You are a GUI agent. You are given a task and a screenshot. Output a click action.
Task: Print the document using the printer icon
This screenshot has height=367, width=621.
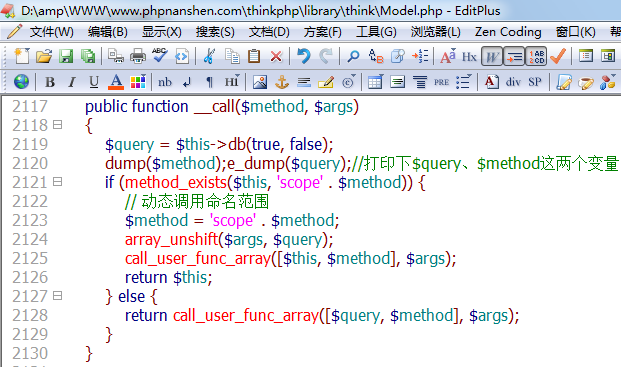click(138, 56)
